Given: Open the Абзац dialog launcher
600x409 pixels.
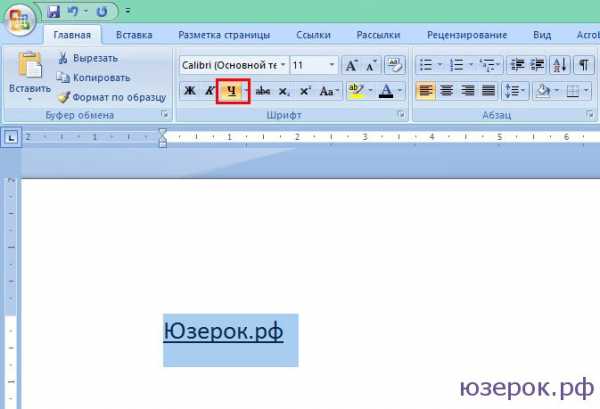Looking at the screenshot, I should point(590,114).
